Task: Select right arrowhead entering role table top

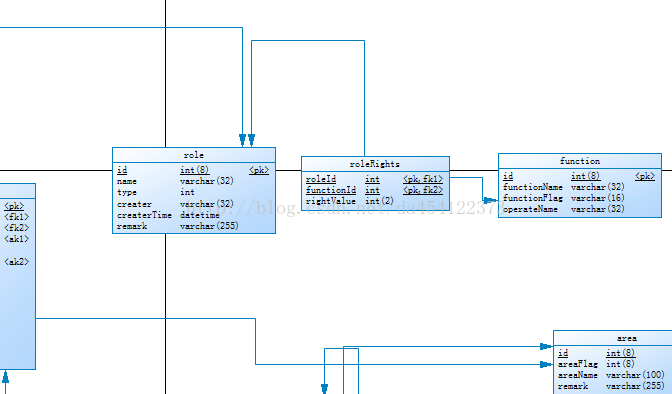Action: 252,140
